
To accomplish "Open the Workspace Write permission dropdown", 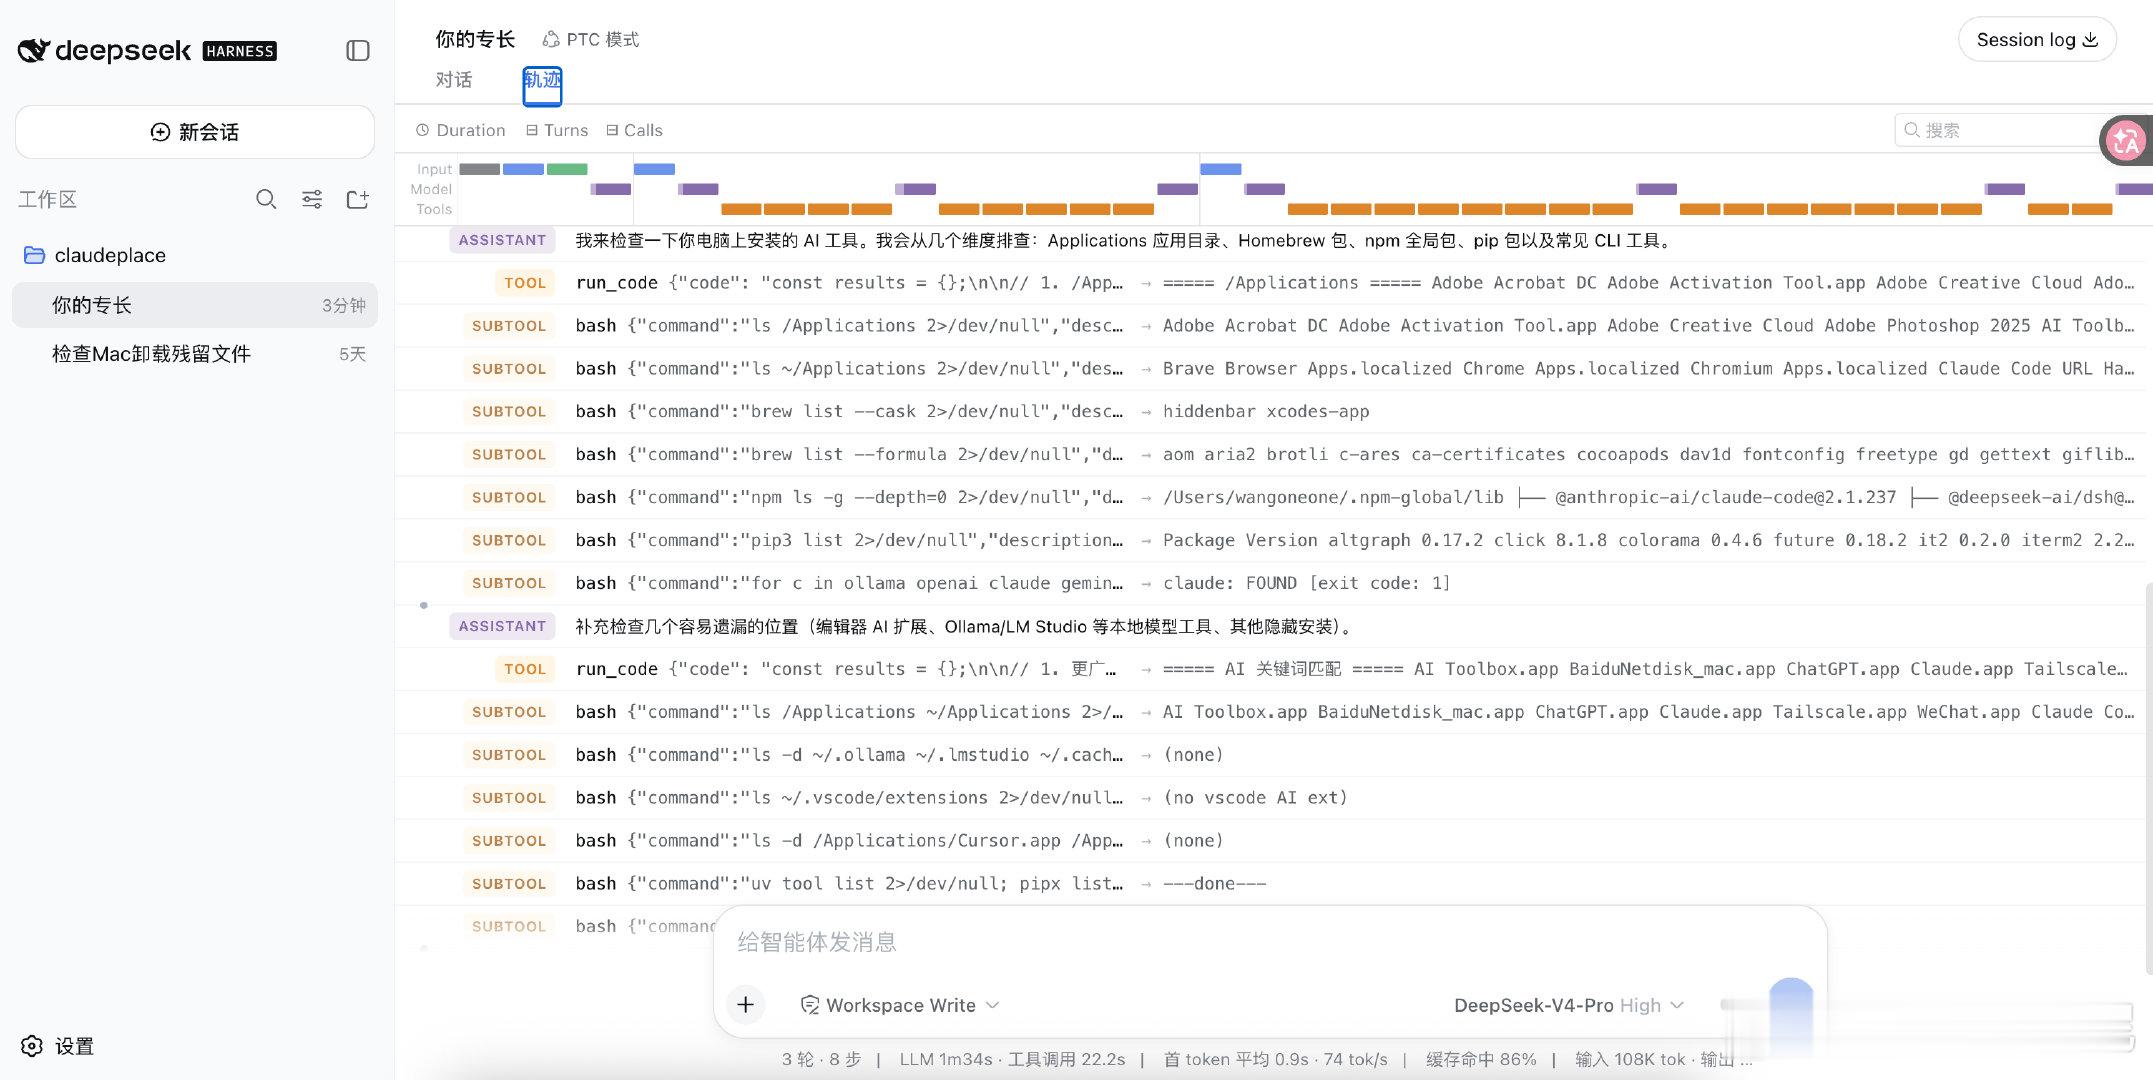I will (900, 1005).
